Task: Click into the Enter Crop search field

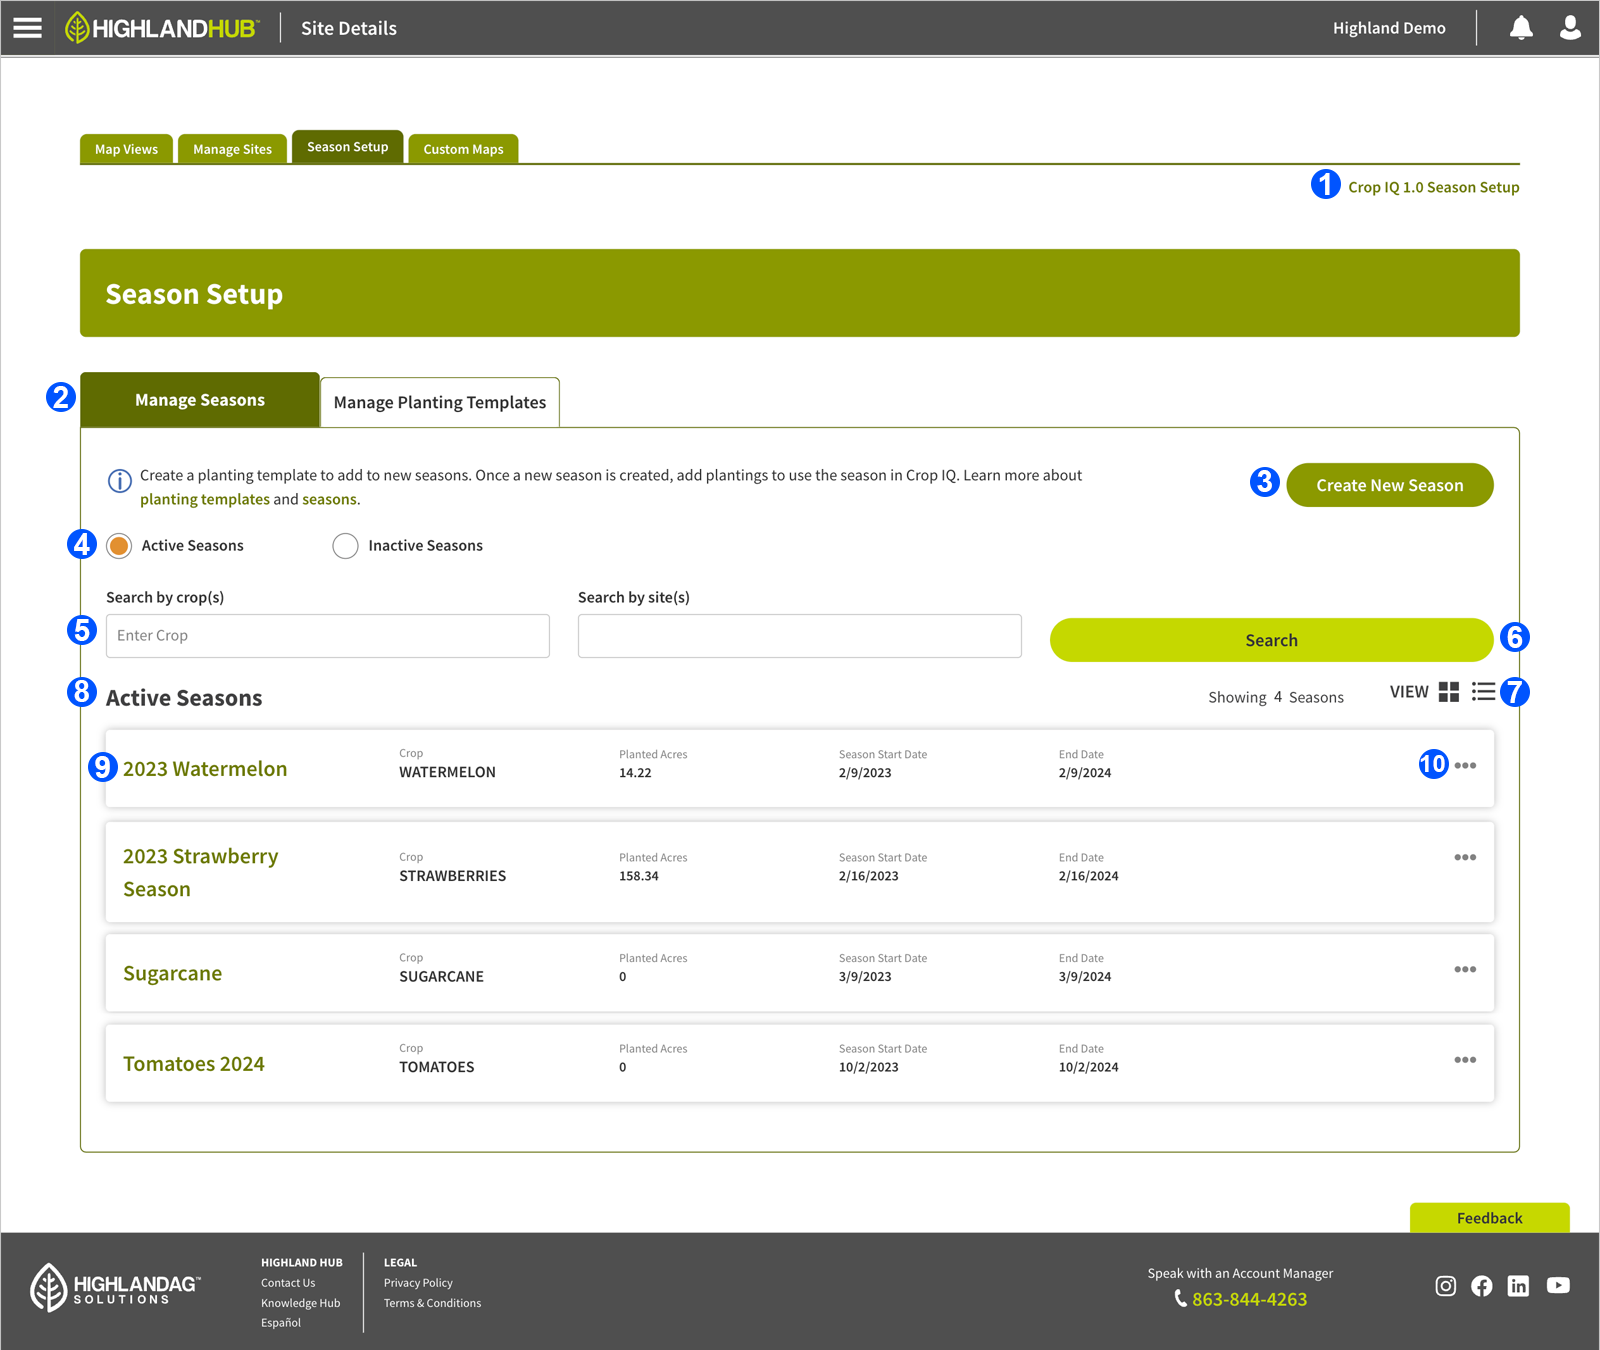Action: click(x=327, y=636)
